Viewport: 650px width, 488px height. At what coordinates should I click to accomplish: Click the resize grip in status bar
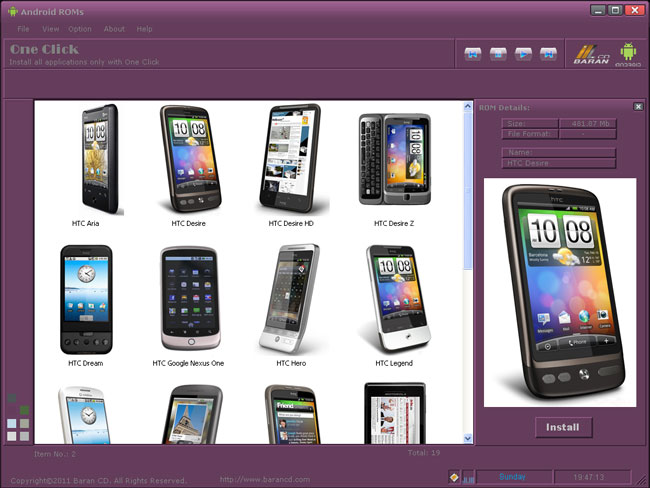point(641,480)
